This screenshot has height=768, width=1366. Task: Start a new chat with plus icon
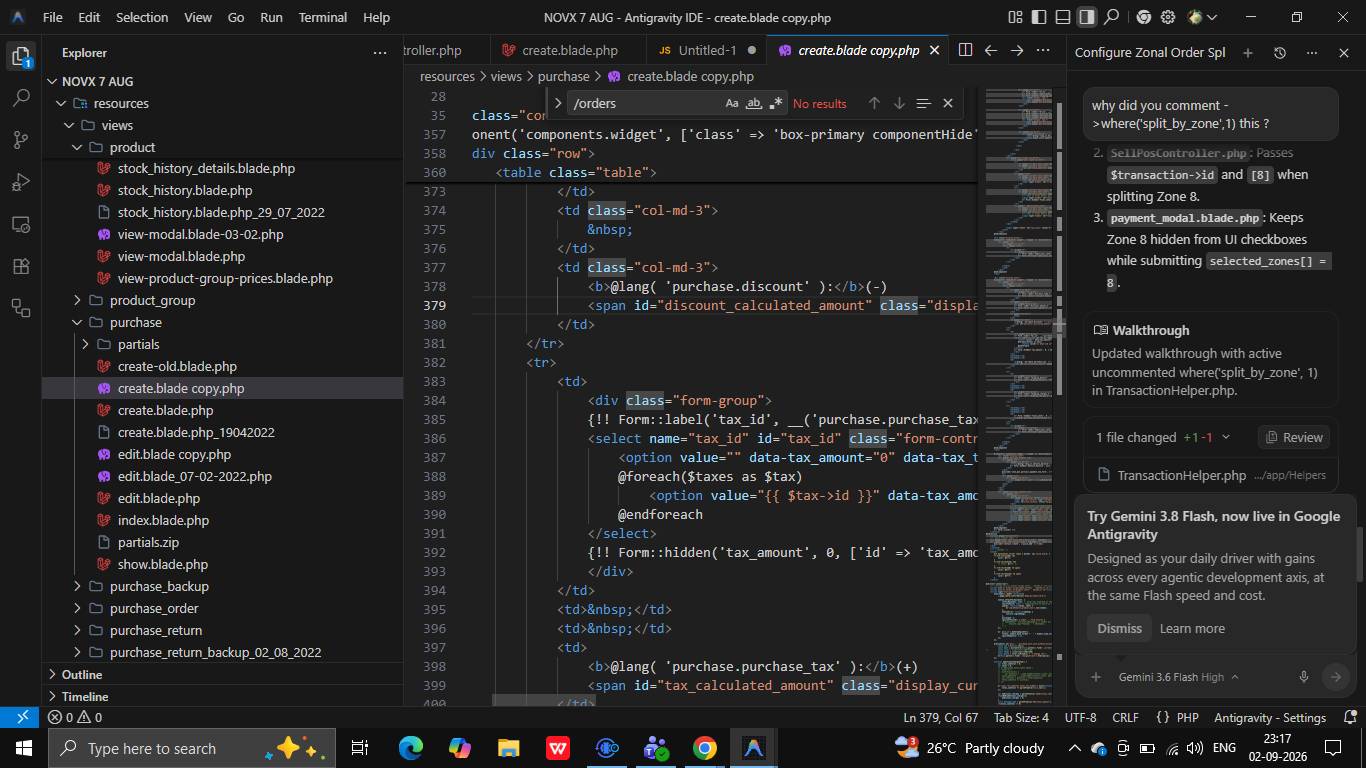click(1247, 53)
